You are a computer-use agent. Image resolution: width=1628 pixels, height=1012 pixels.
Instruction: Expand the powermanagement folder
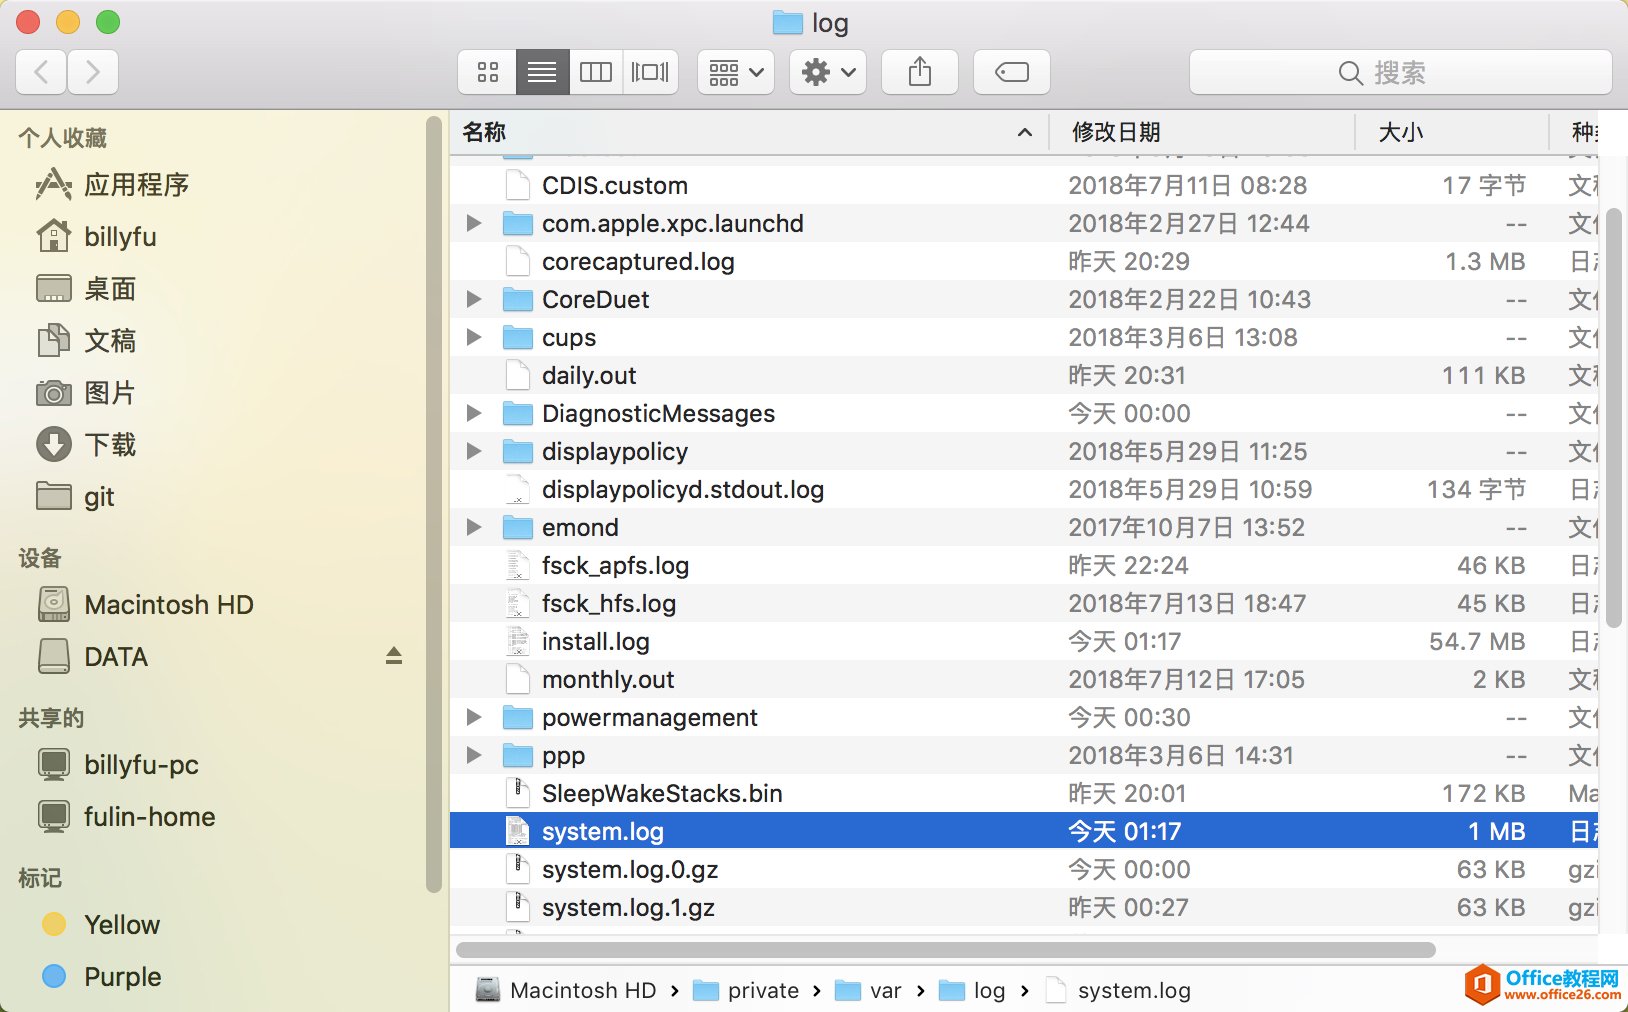(474, 717)
